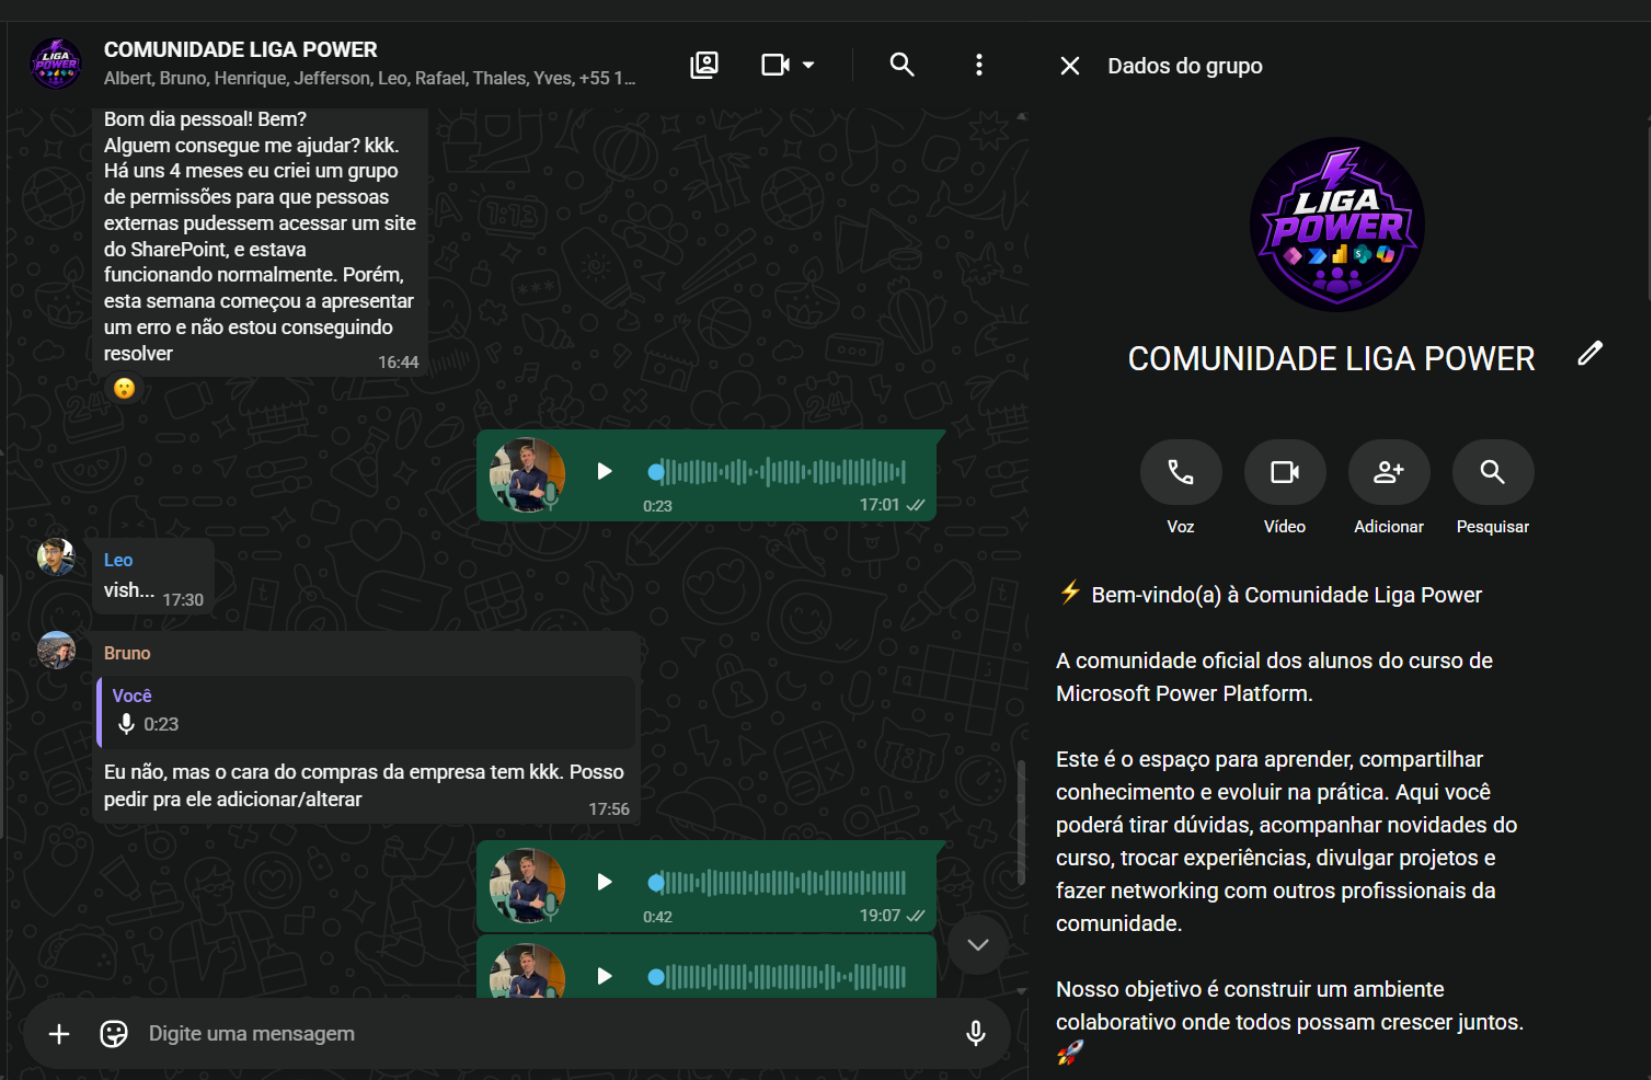This screenshot has width=1651, height=1080.
Task: Select the 'vish...' message from Leo
Action: 153,576
